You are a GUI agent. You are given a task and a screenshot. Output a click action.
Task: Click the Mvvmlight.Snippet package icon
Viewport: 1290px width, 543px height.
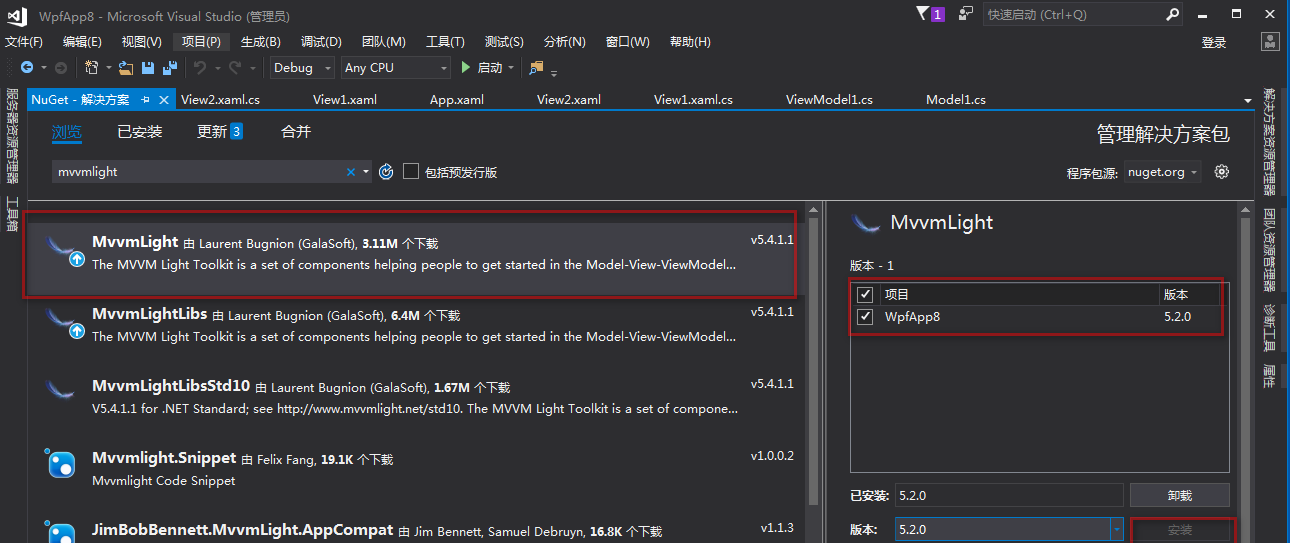pyautogui.click(x=62, y=465)
